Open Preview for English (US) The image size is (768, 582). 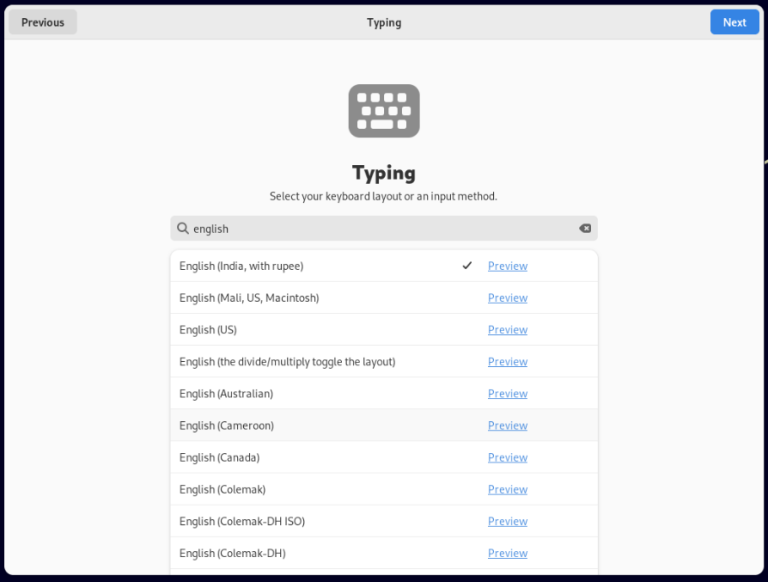507,330
